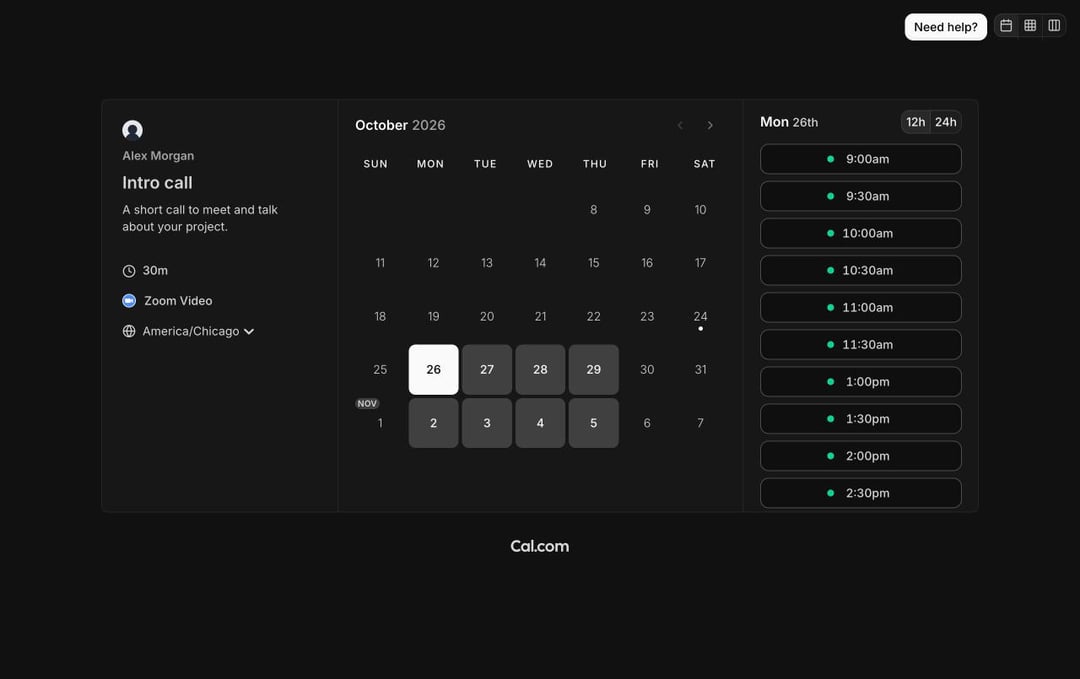Switch time format to 24h
The height and width of the screenshot is (679, 1080).
pos(946,122)
